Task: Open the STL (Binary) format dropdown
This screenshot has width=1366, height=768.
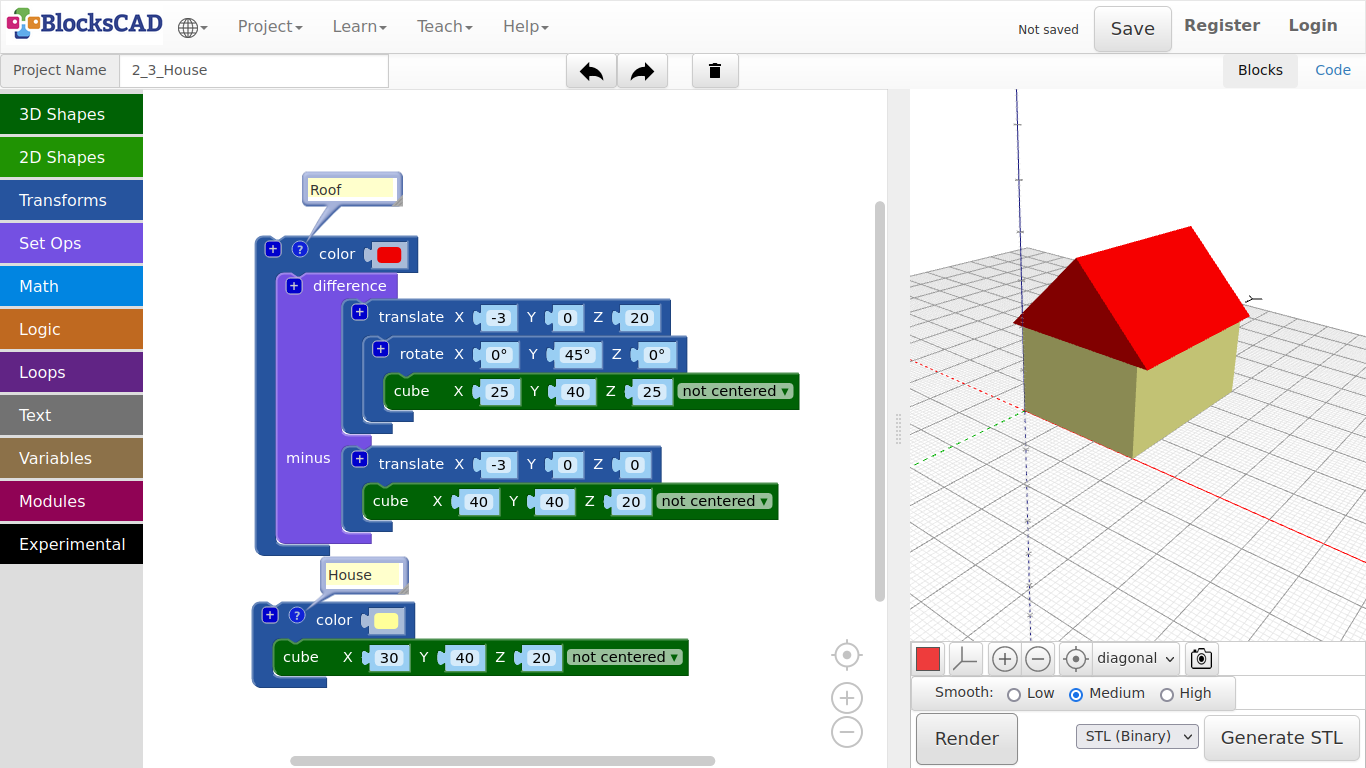Action: [1137, 737]
